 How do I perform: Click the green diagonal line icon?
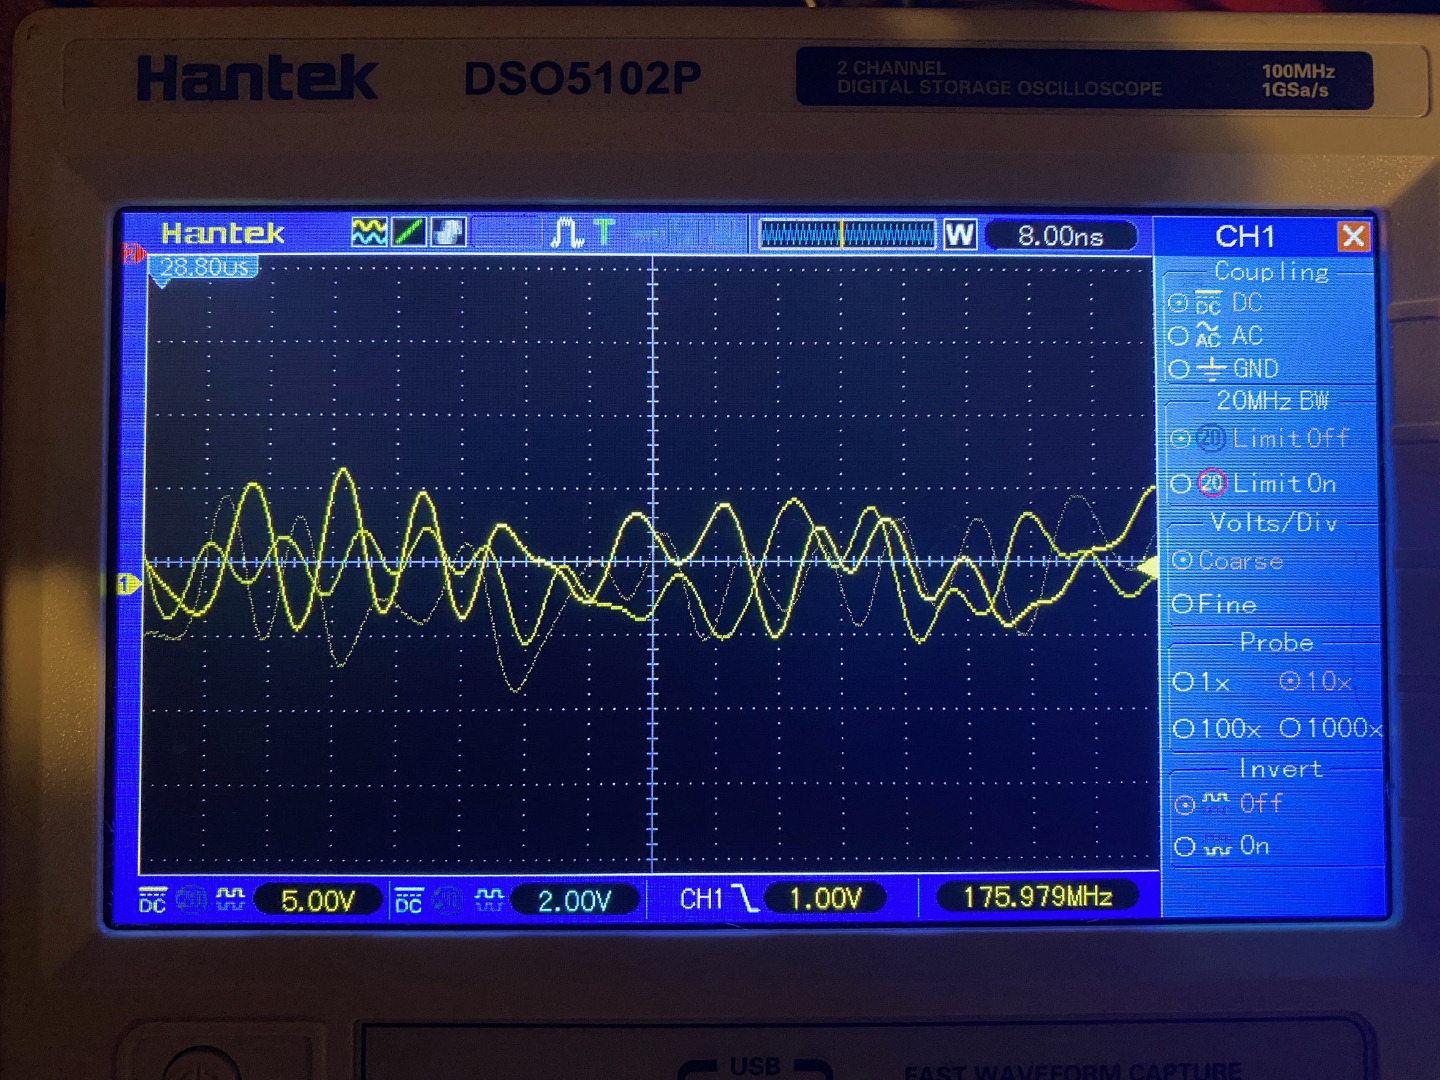click(408, 233)
